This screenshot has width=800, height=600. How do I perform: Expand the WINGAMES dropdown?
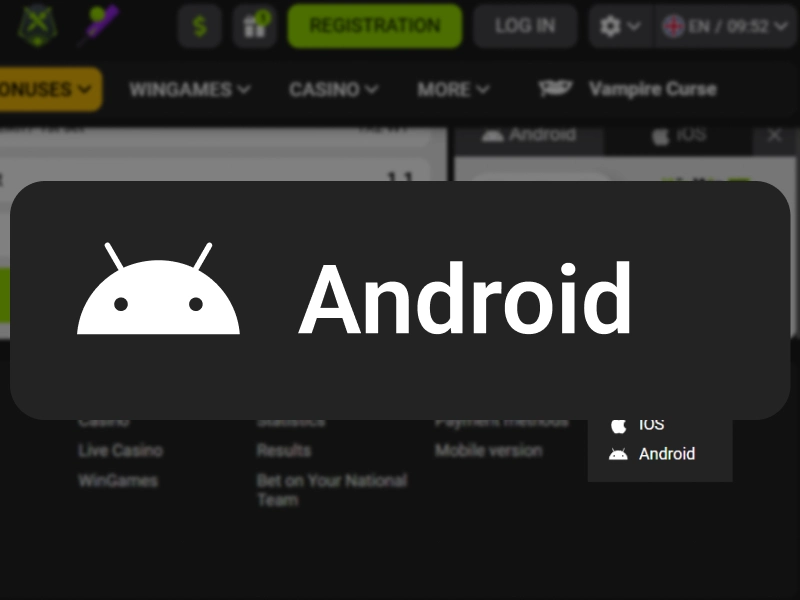tap(190, 89)
